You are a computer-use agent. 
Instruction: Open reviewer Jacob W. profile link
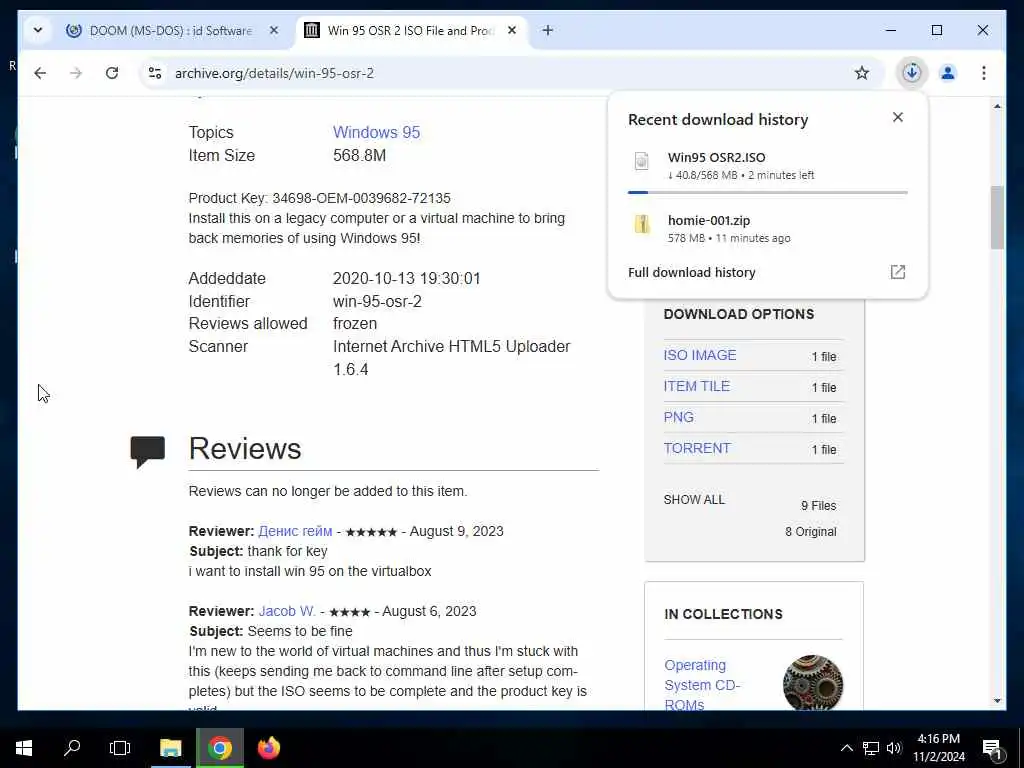point(287,611)
